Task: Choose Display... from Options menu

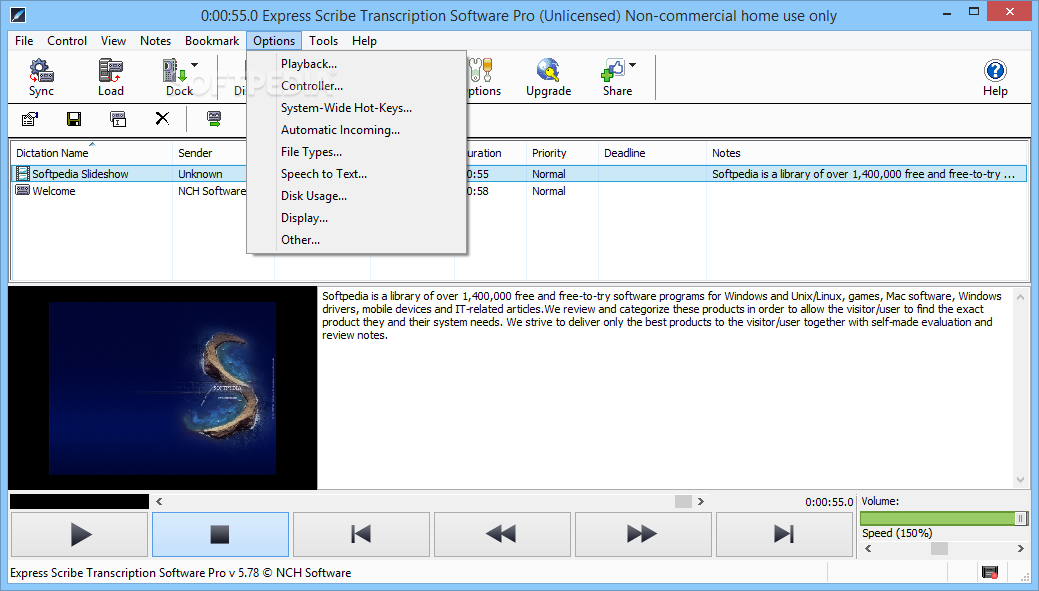Action: pyautogui.click(x=356, y=218)
